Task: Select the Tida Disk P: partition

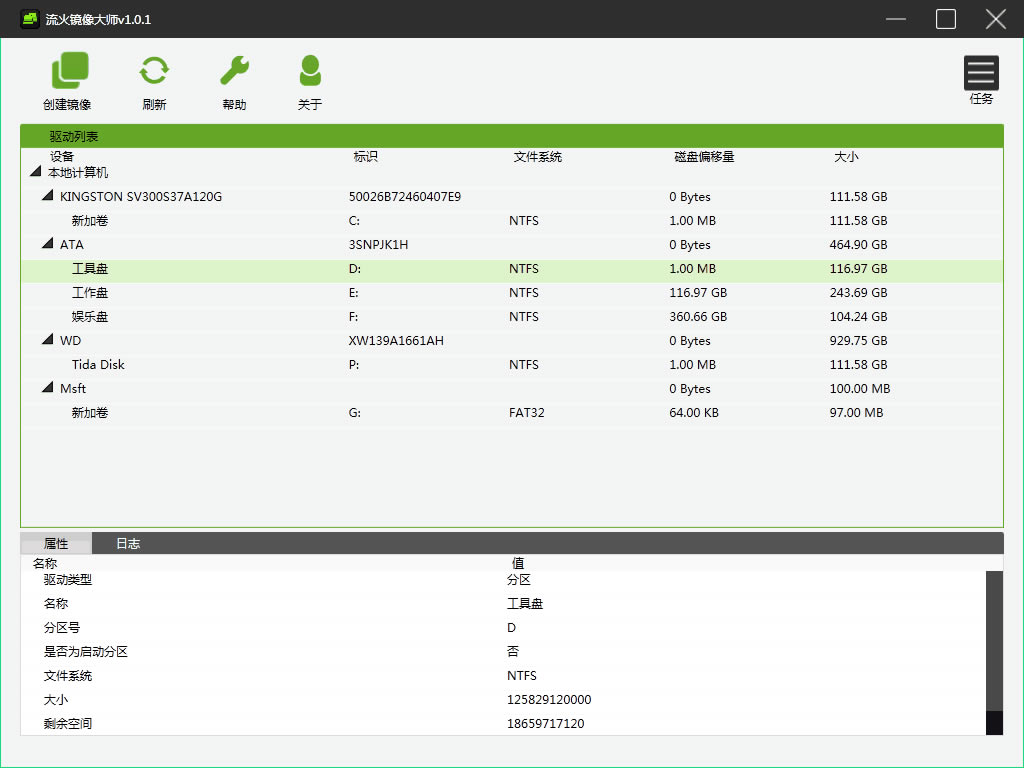Action: pyautogui.click(x=98, y=365)
